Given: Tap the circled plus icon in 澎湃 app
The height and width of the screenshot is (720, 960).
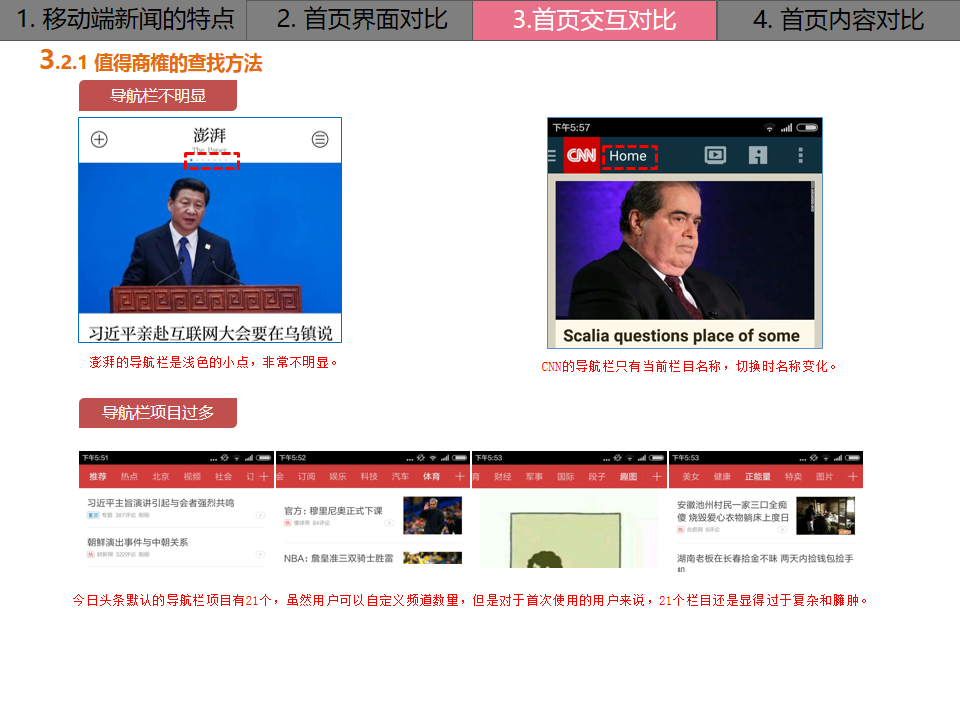Looking at the screenshot, I should click(x=99, y=140).
